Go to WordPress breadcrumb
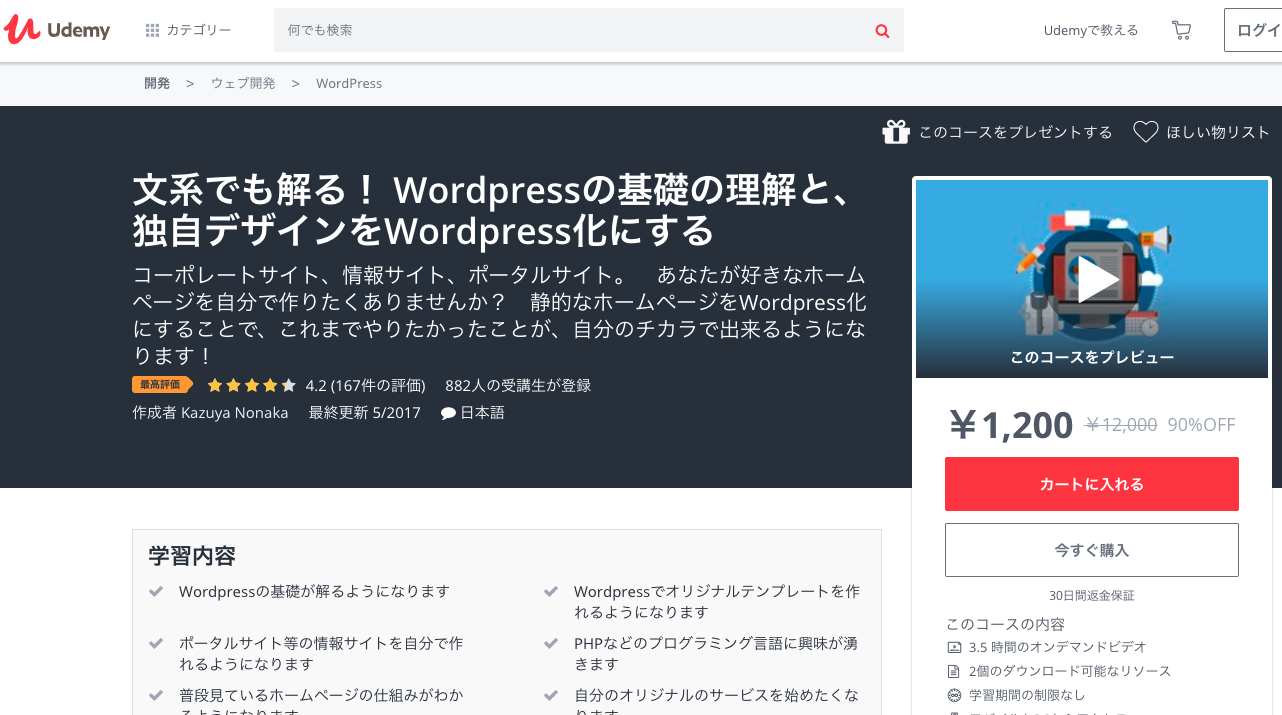 click(349, 83)
